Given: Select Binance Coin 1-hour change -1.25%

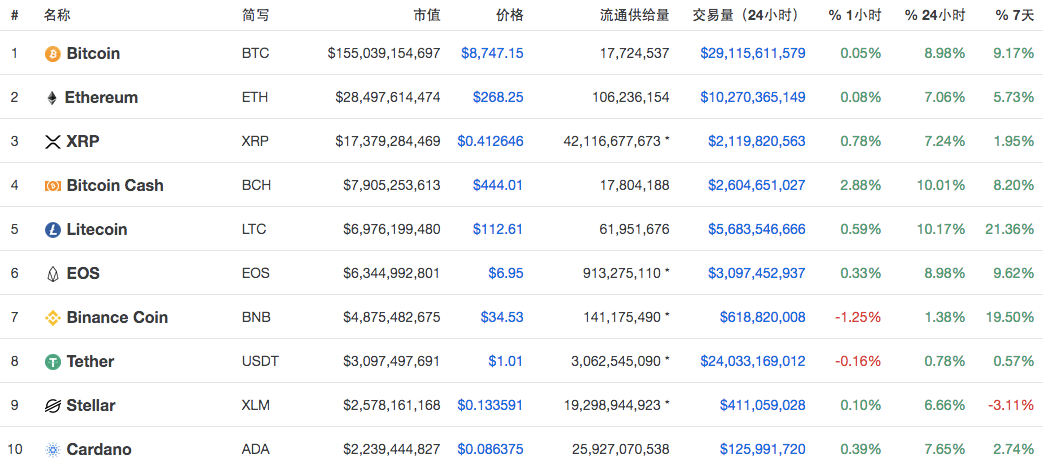Looking at the screenshot, I should [x=858, y=317].
